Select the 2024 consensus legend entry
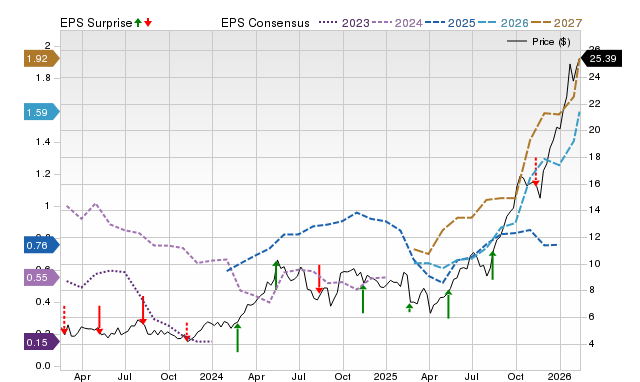The image size is (640, 382). (x=397, y=23)
